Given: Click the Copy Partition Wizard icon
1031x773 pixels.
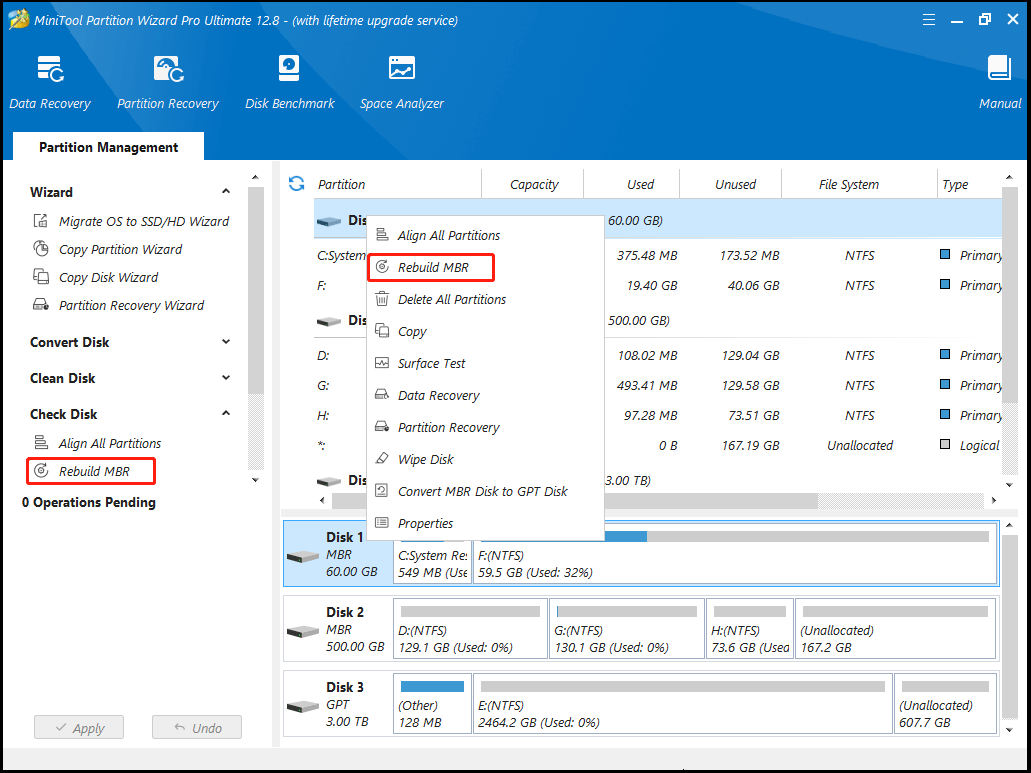Looking at the screenshot, I should pyautogui.click(x=41, y=249).
